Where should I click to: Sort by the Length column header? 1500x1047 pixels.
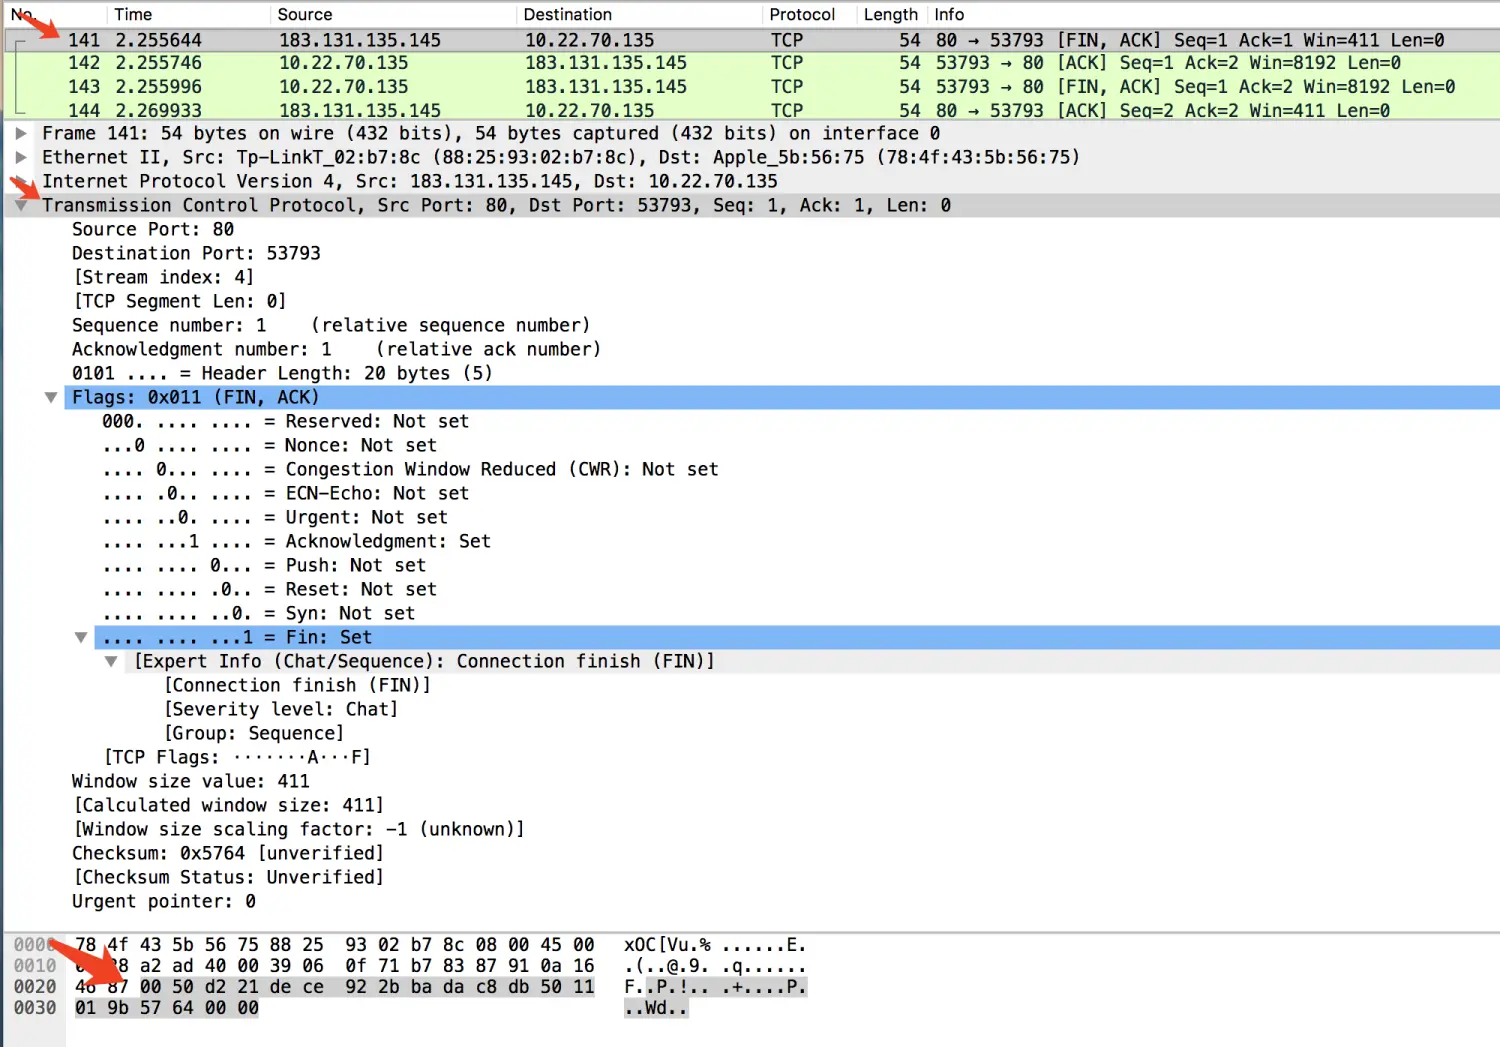click(890, 14)
